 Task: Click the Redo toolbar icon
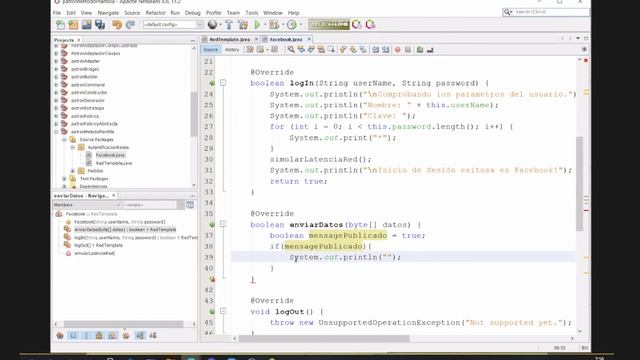(x=131, y=24)
